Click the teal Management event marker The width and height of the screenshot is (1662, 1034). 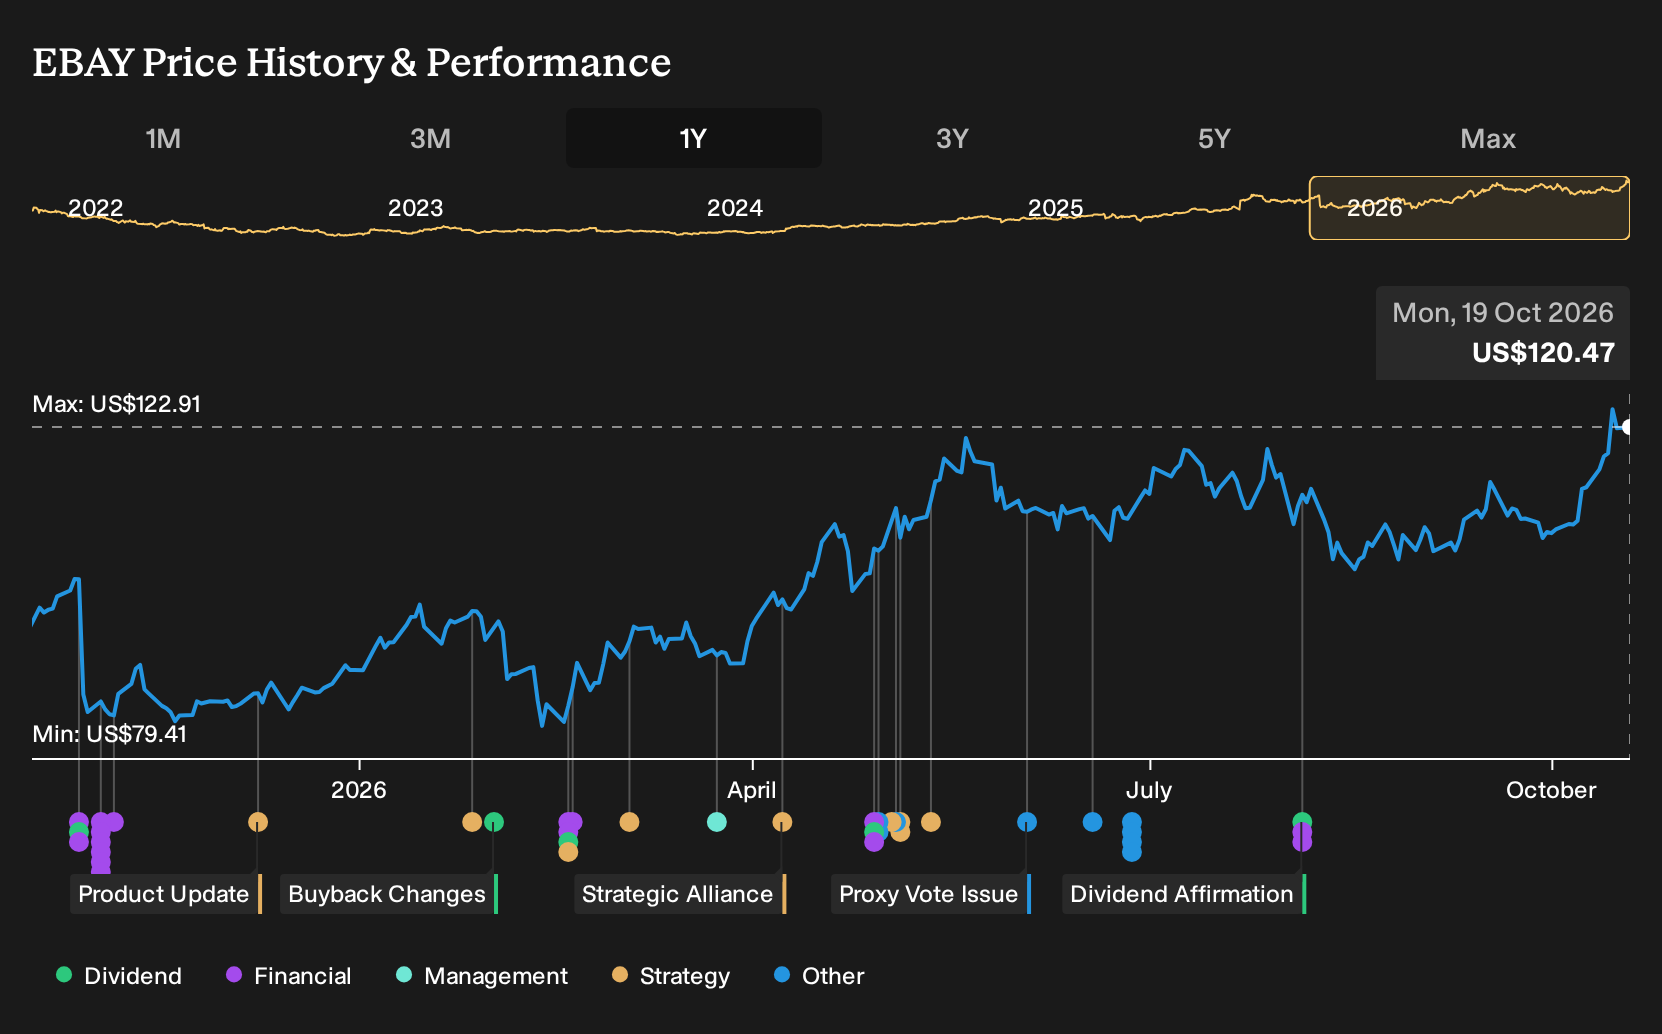coord(717,822)
